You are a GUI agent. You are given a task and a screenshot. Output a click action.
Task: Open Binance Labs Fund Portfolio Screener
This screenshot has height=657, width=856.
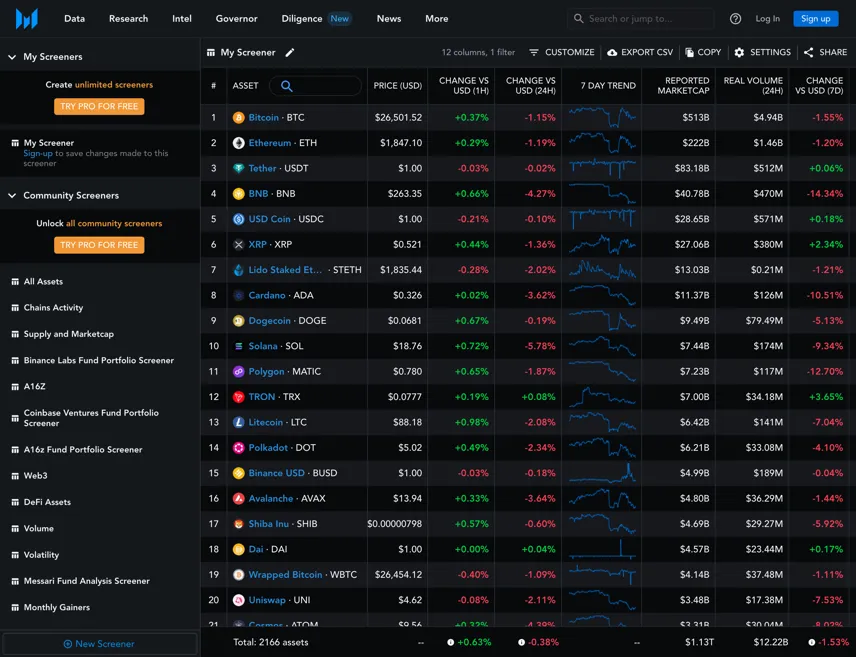[99, 360]
